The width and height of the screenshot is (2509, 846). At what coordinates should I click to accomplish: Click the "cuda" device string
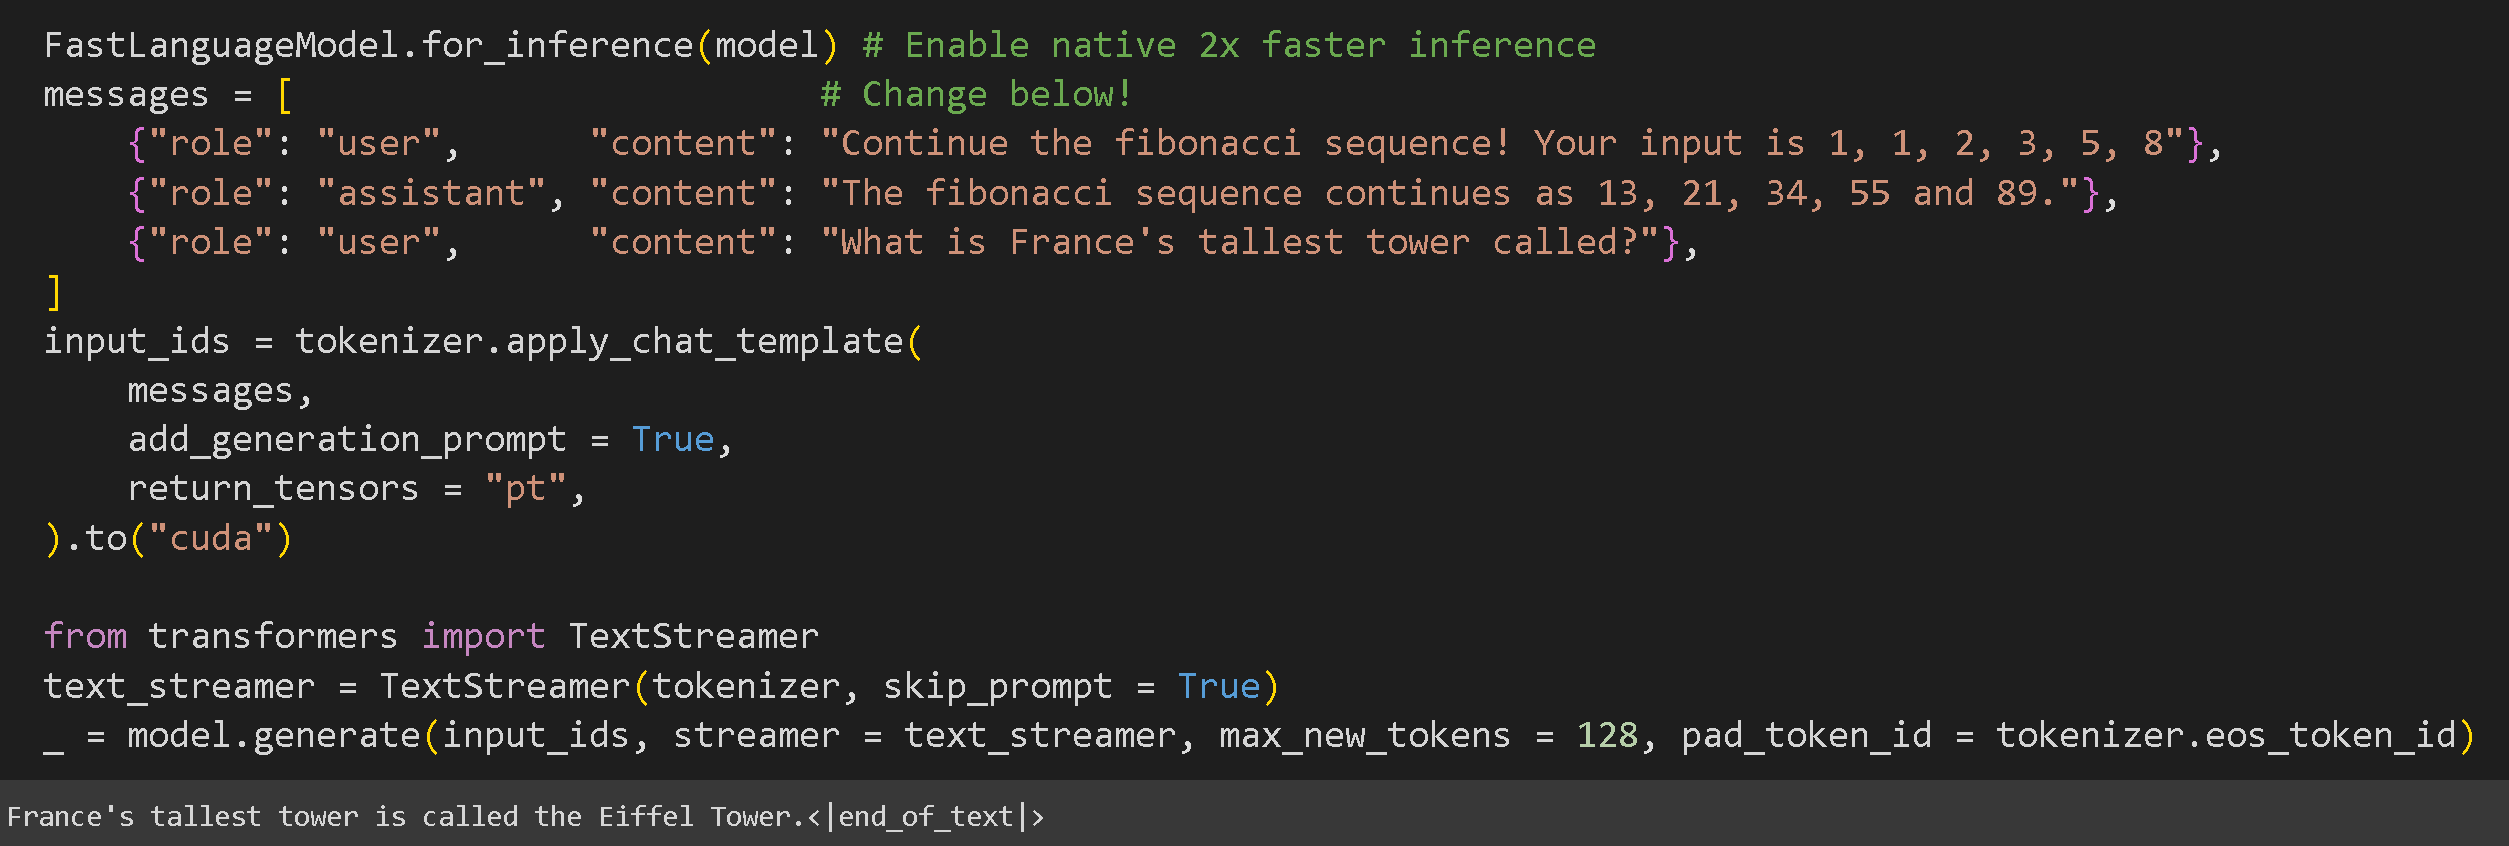coord(210,539)
